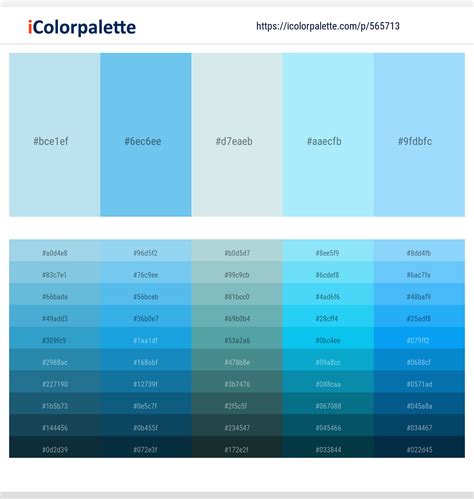Choose the #81bcc0 shade cell
The width and height of the screenshot is (474, 499).
tap(237, 294)
